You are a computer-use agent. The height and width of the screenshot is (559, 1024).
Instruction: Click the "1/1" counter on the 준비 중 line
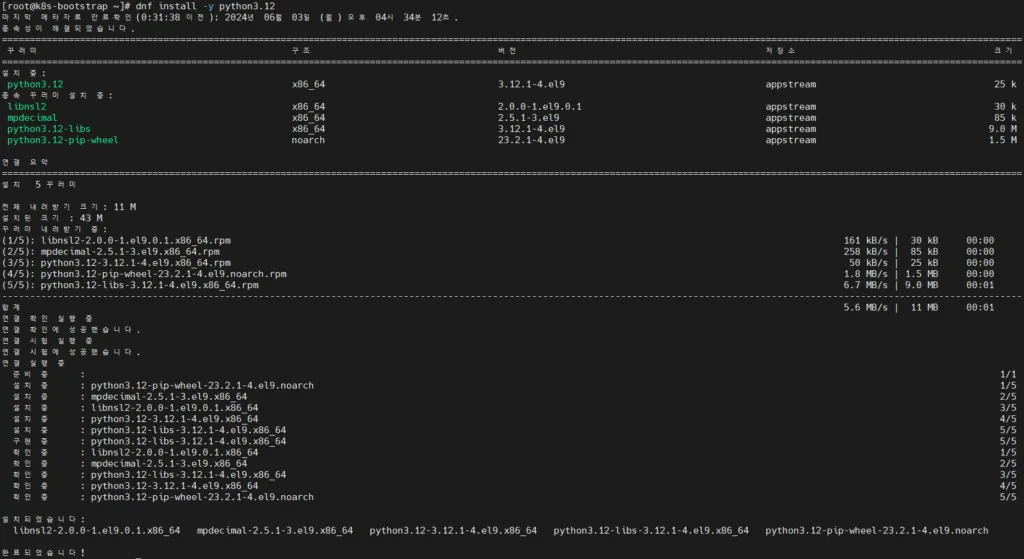[1008, 374]
